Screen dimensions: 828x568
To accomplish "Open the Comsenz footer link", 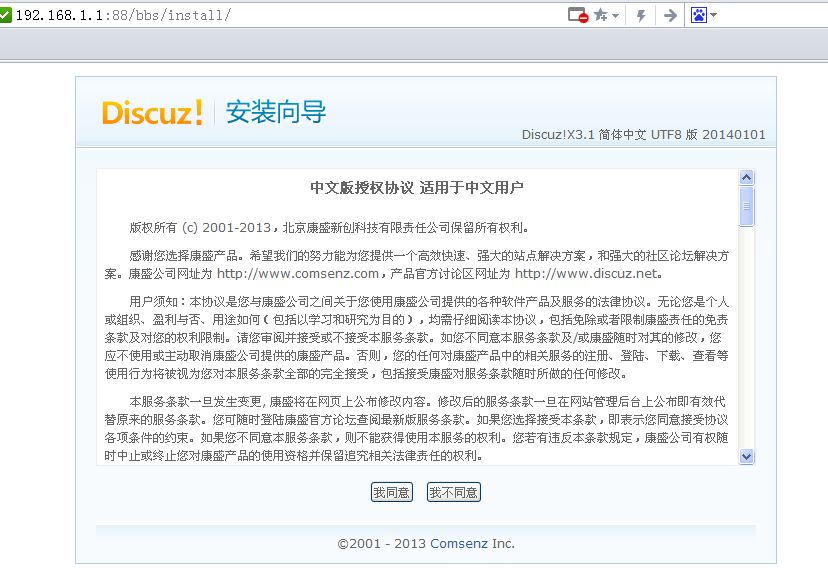I will (x=459, y=543).
